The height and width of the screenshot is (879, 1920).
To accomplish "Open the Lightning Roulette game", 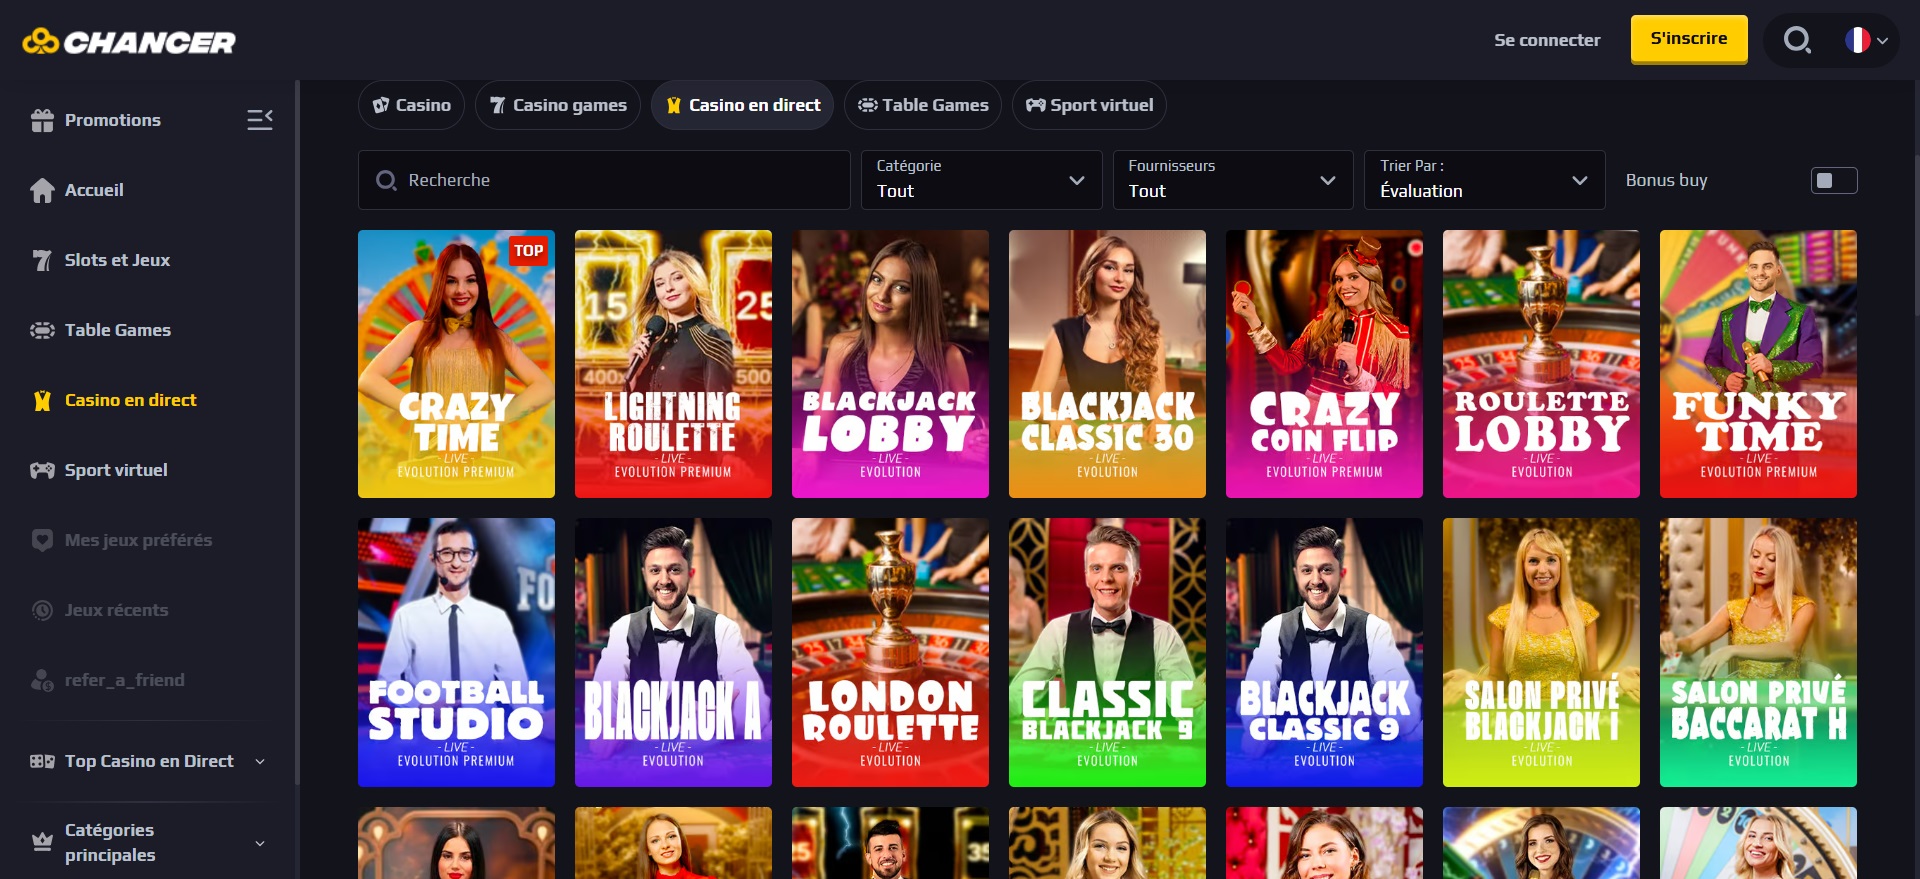I will click(673, 364).
